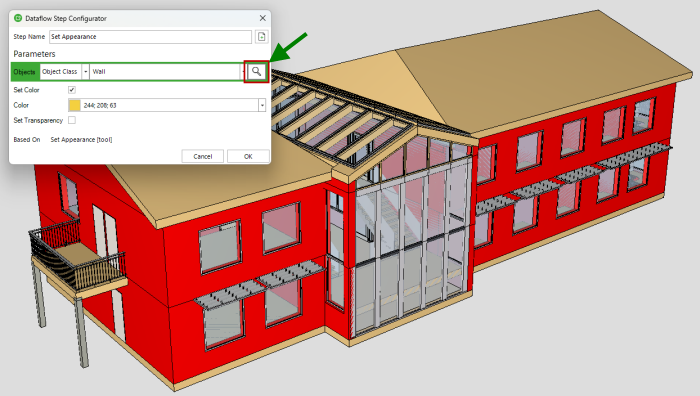Click the Step Name input field
The image size is (700, 396).
pos(150,37)
